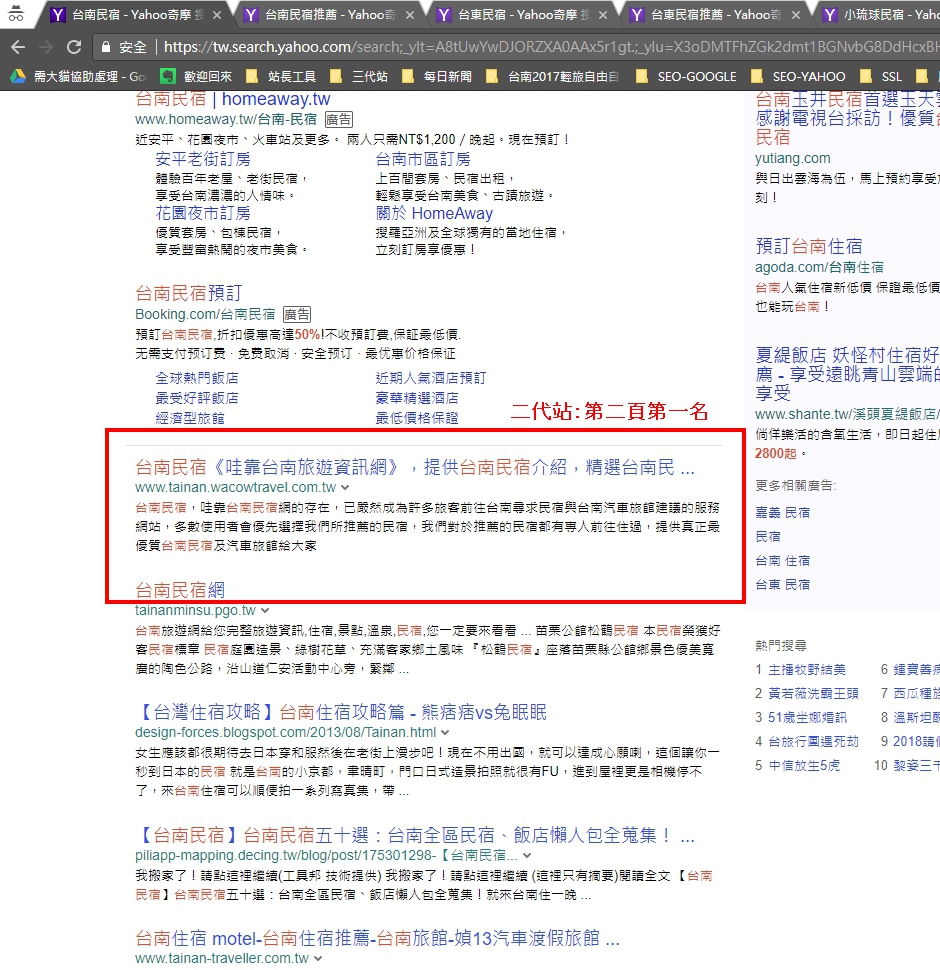Click trending search 黃若薇洗霸王頭
This screenshot has width=940, height=970.
coord(813,693)
